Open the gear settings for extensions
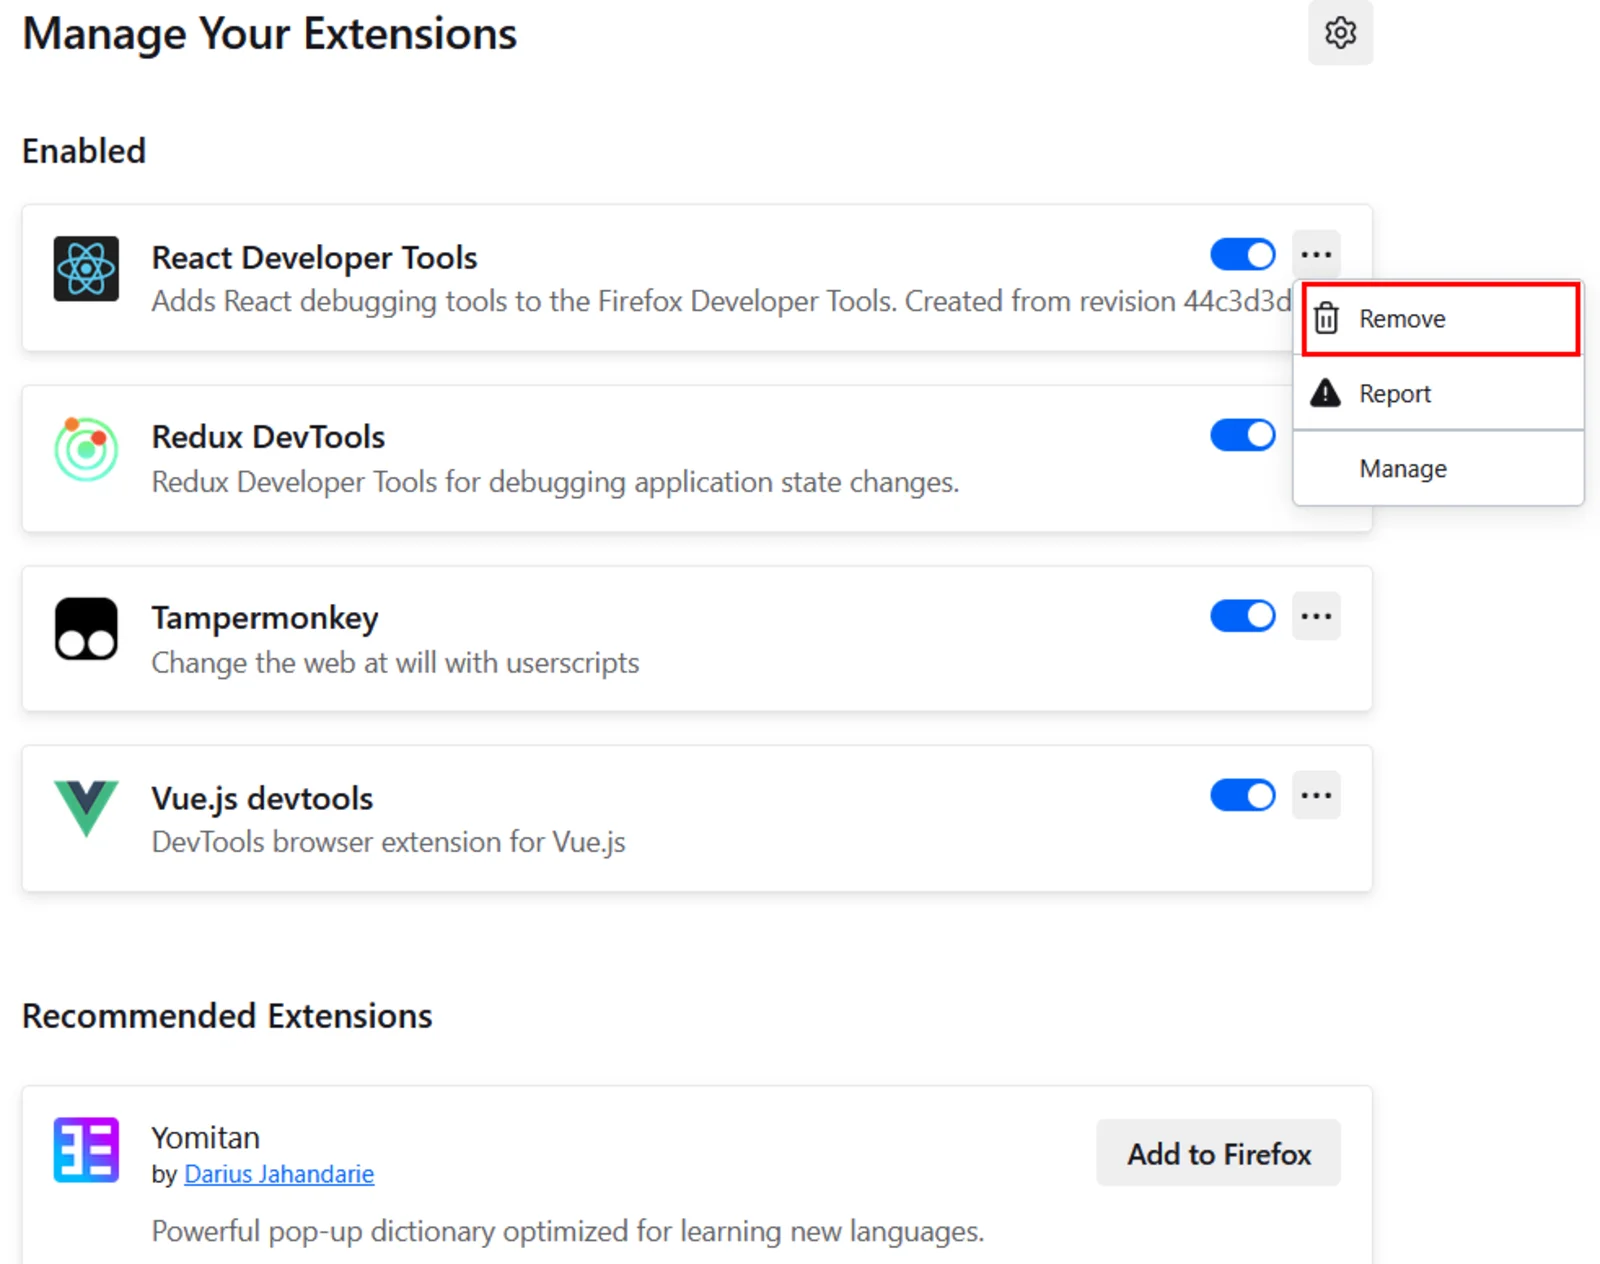The image size is (1600, 1264). click(1340, 33)
